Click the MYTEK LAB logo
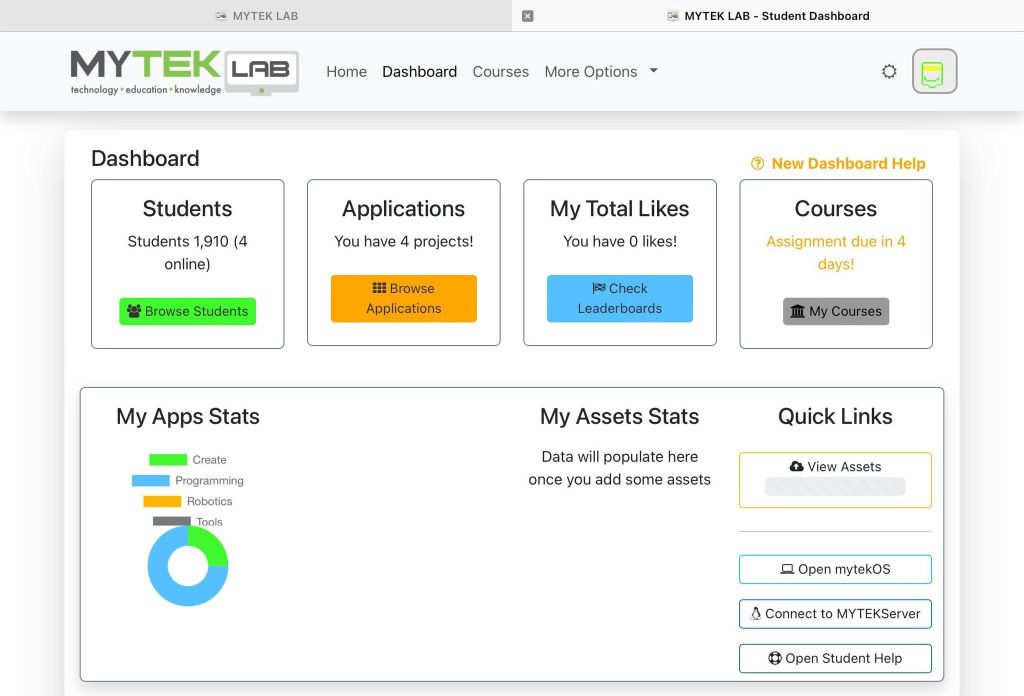Image resolution: width=1024 pixels, height=696 pixels. 184,72
